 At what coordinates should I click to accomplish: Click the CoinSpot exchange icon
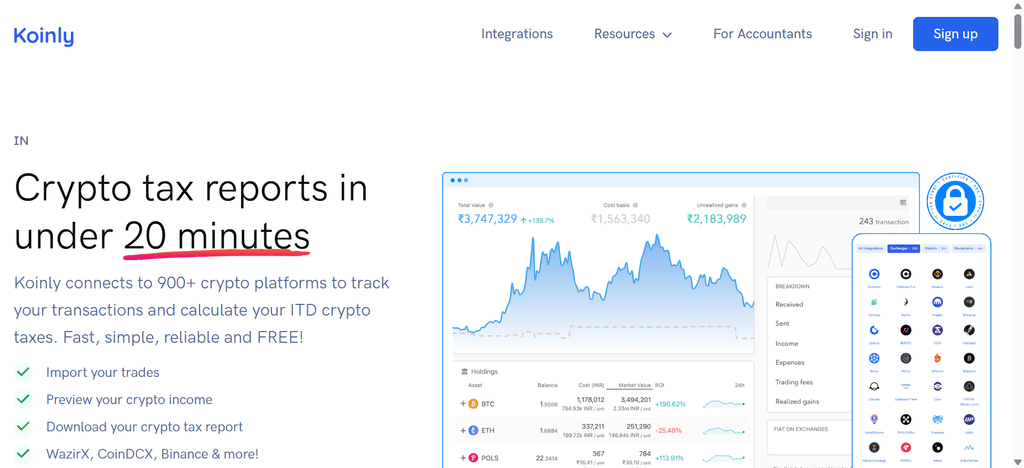coord(969,330)
